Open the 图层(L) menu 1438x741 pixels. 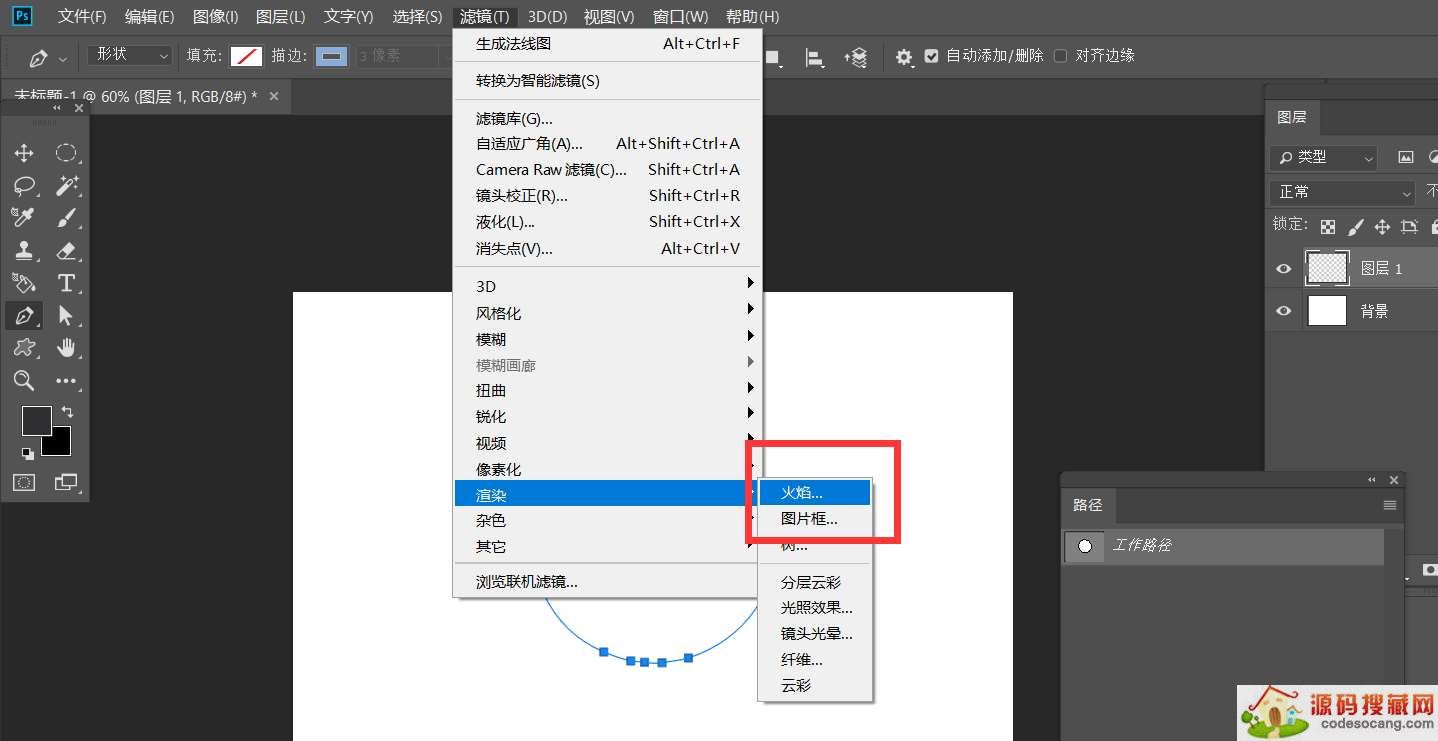click(280, 17)
